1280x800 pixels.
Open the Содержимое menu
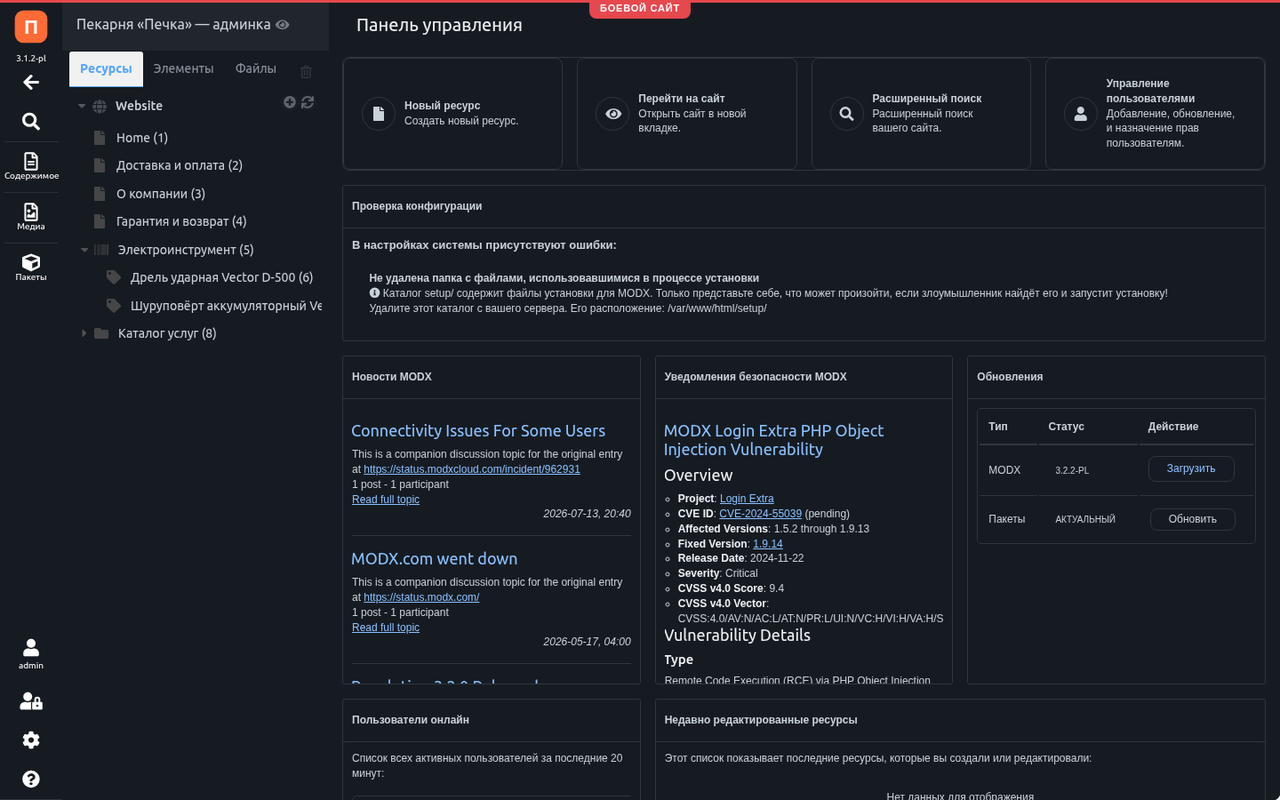(31, 166)
